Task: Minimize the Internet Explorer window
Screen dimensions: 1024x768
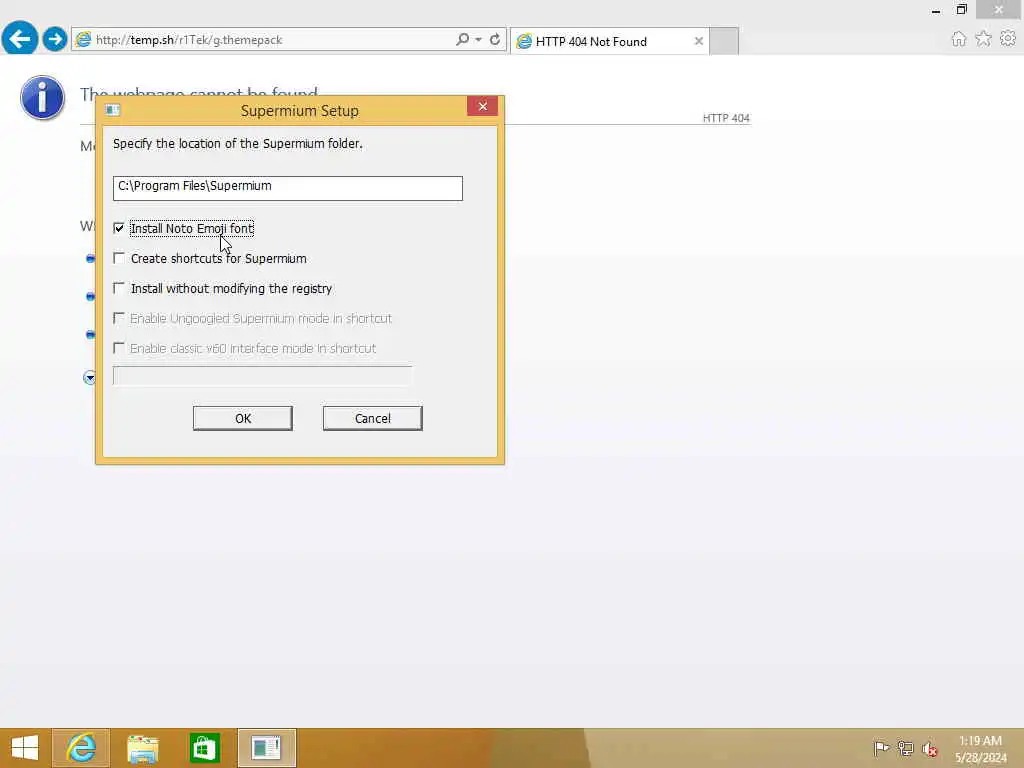Action: click(935, 10)
